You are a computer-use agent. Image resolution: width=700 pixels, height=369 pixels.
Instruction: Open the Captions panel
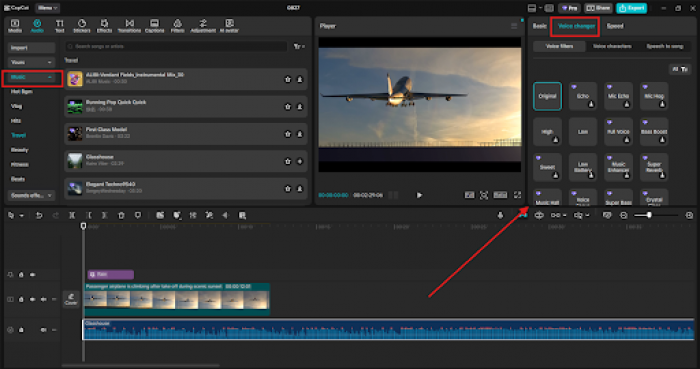(x=154, y=26)
